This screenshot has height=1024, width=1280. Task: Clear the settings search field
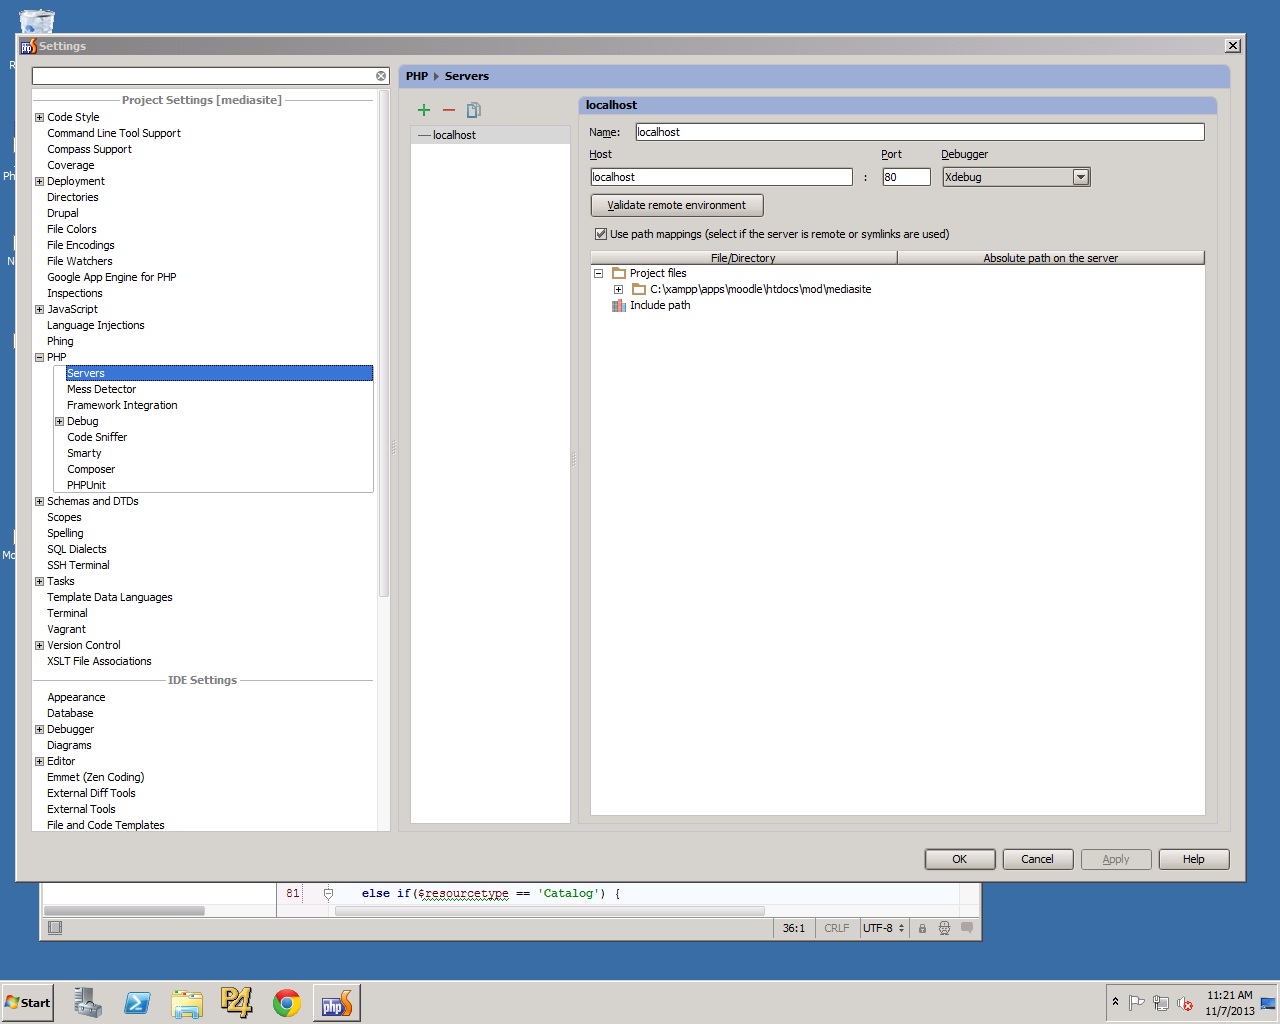(381, 76)
